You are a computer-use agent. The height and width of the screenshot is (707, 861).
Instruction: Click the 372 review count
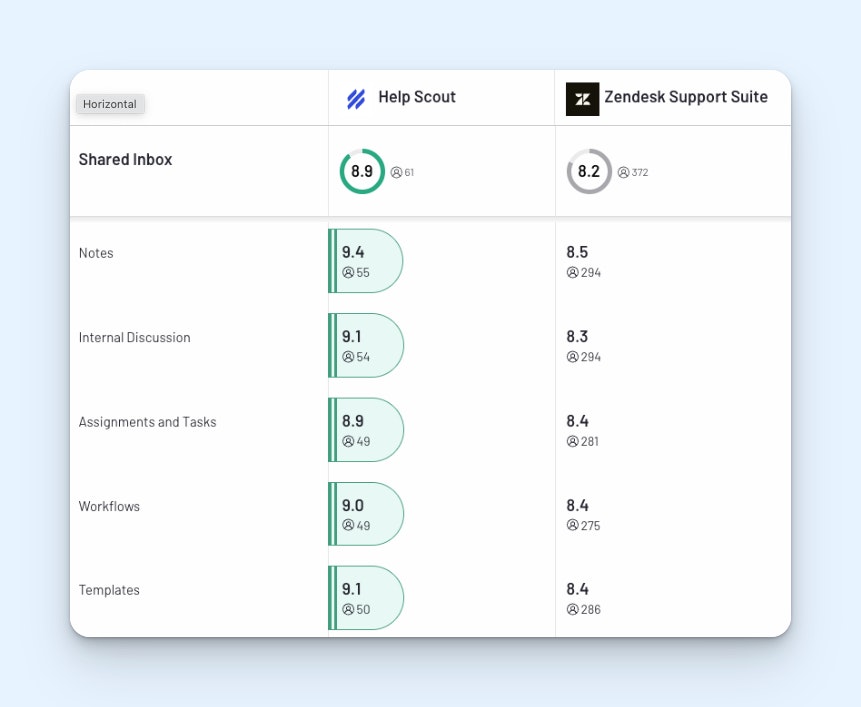pos(640,172)
